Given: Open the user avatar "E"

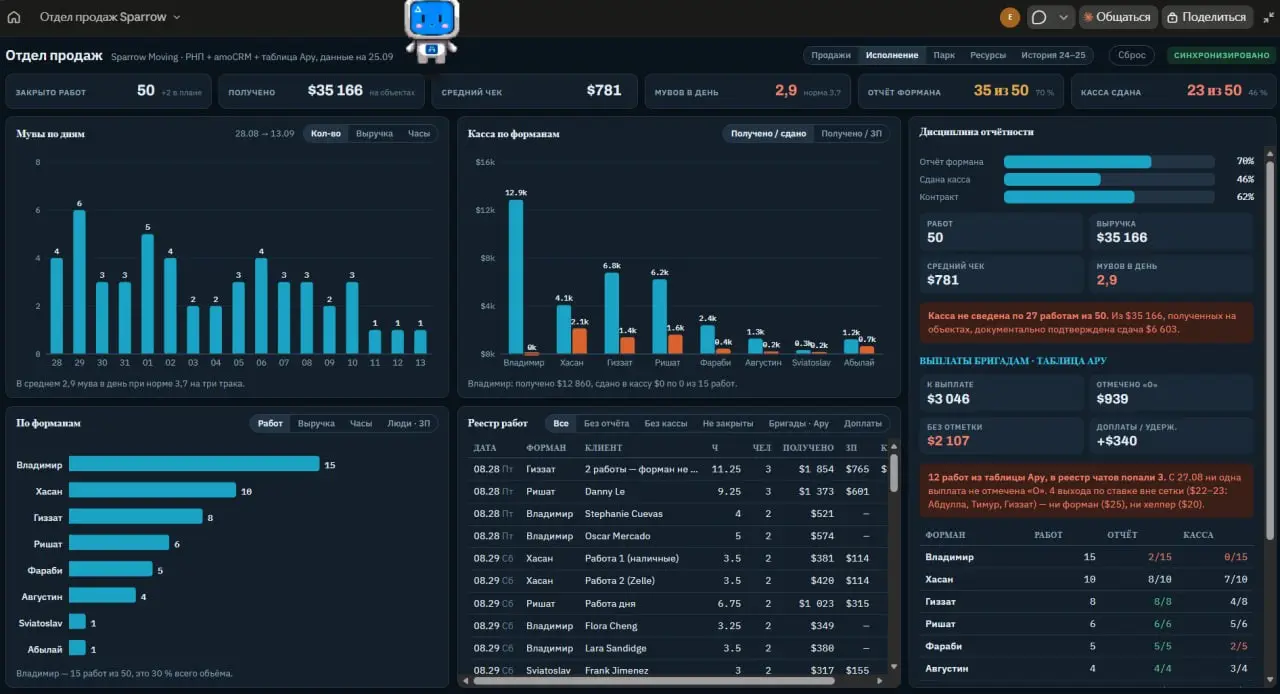Looking at the screenshot, I should click(1010, 17).
